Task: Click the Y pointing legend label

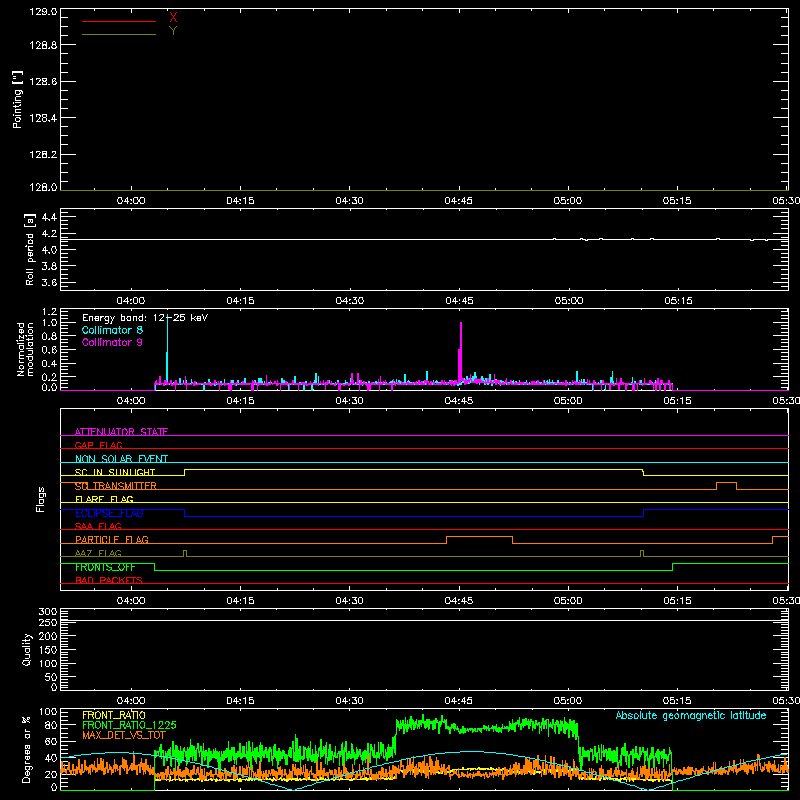Action: click(173, 31)
